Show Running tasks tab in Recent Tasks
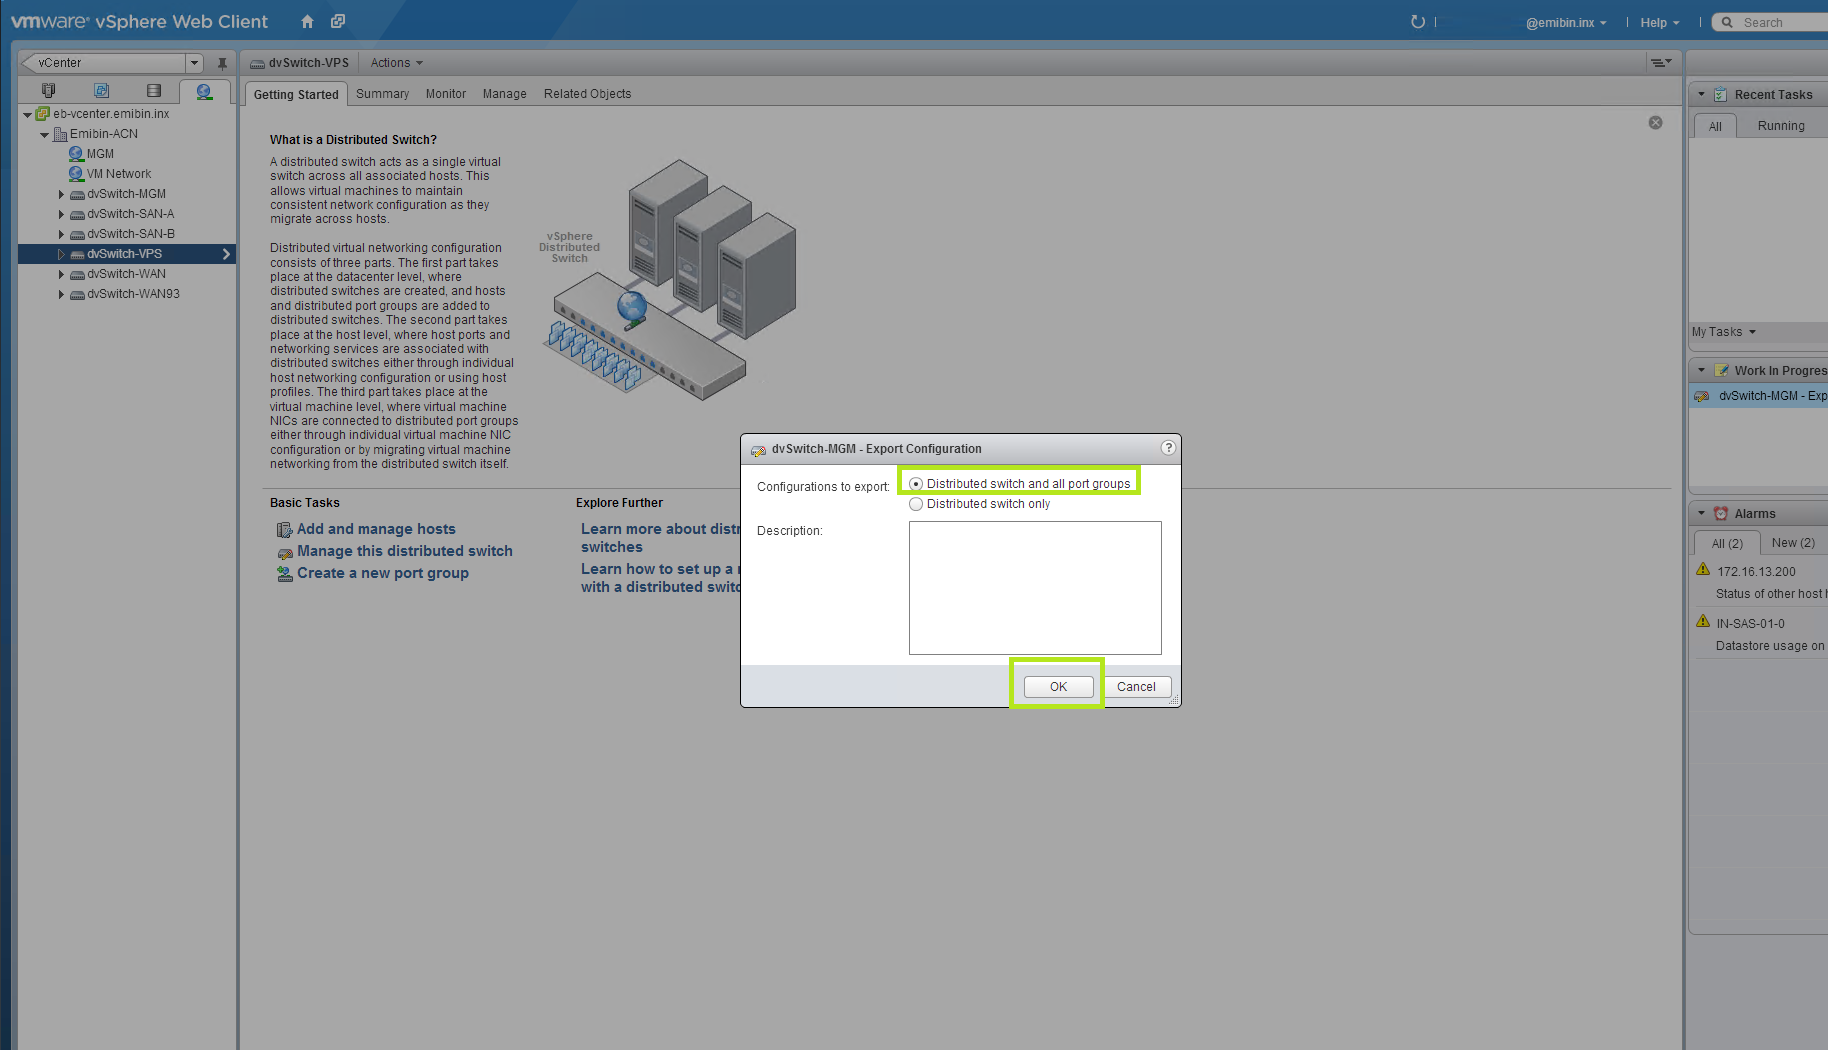Image resolution: width=1828 pixels, height=1050 pixels. pos(1781,126)
